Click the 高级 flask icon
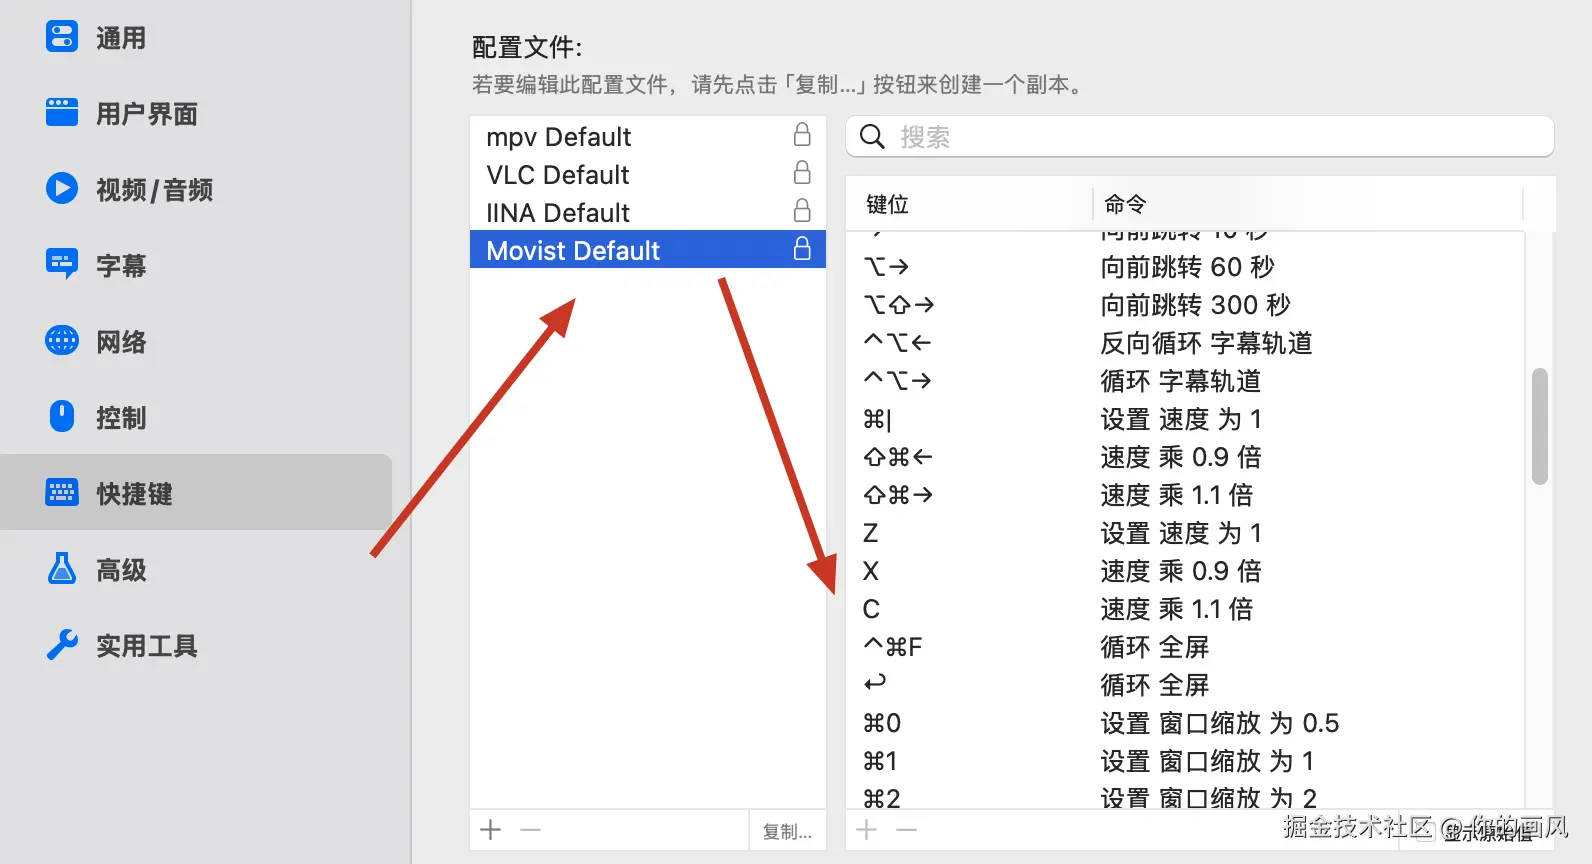The width and height of the screenshot is (1592, 864). (x=62, y=568)
